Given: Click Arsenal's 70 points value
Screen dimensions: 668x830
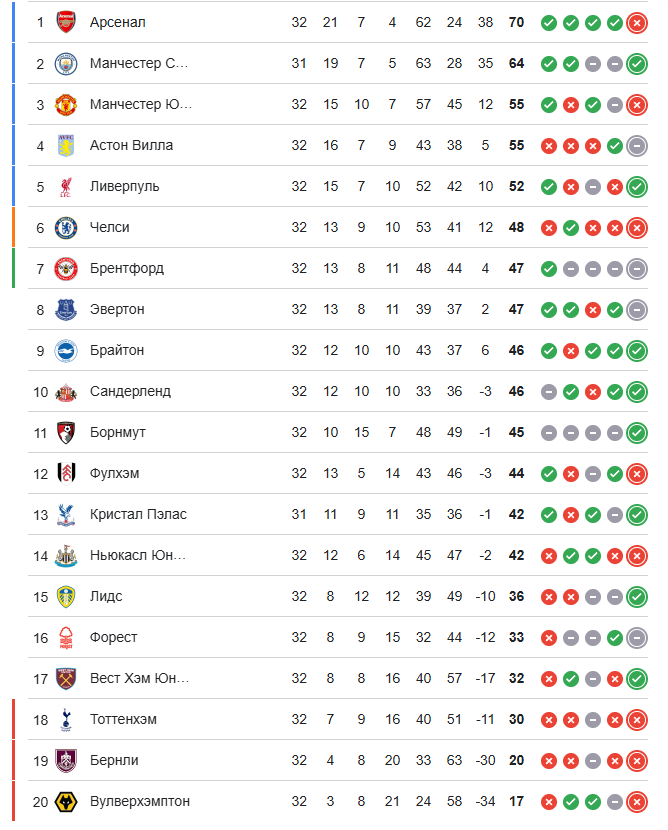Looking at the screenshot, I should [517, 22].
